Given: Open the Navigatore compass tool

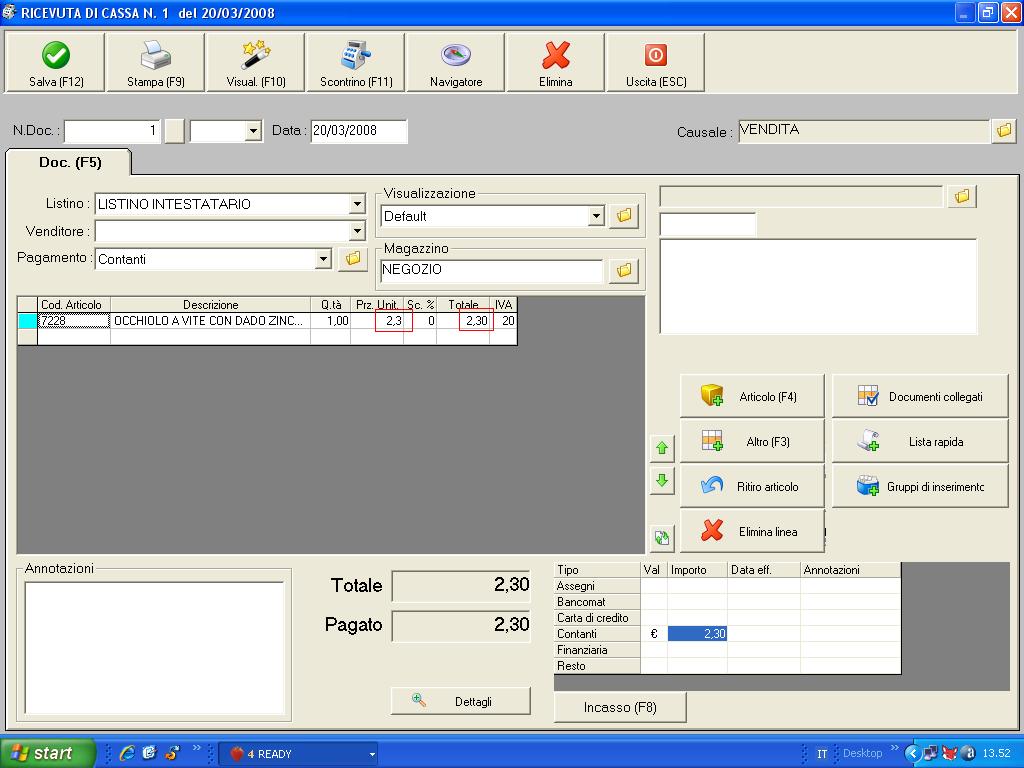Looking at the screenshot, I should (456, 63).
